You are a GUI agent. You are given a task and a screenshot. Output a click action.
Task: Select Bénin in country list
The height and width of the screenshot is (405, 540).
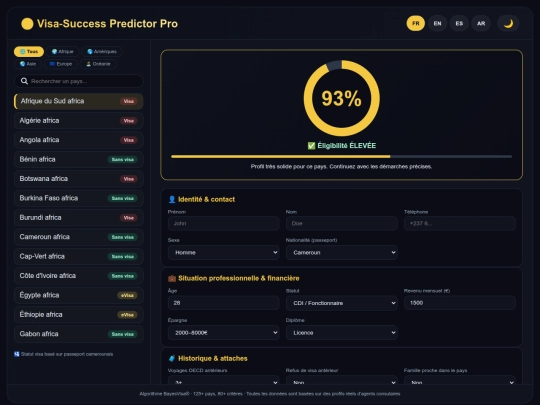(79, 159)
